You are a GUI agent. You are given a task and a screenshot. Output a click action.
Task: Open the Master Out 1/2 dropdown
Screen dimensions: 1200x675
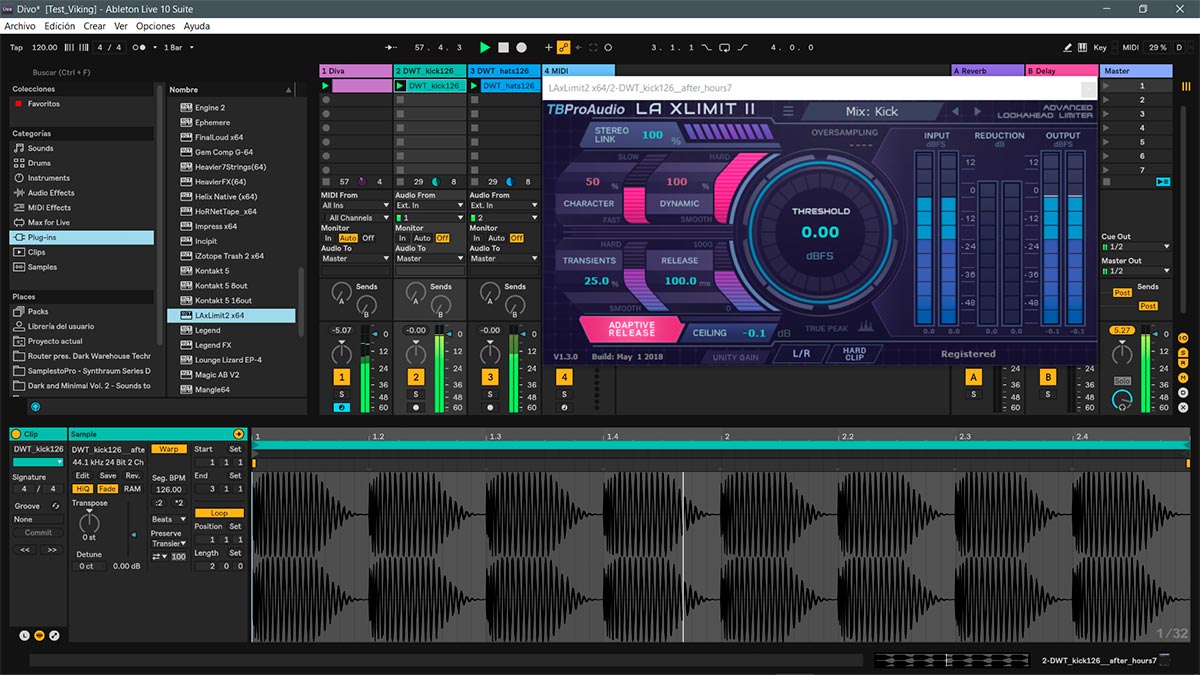click(1135, 271)
